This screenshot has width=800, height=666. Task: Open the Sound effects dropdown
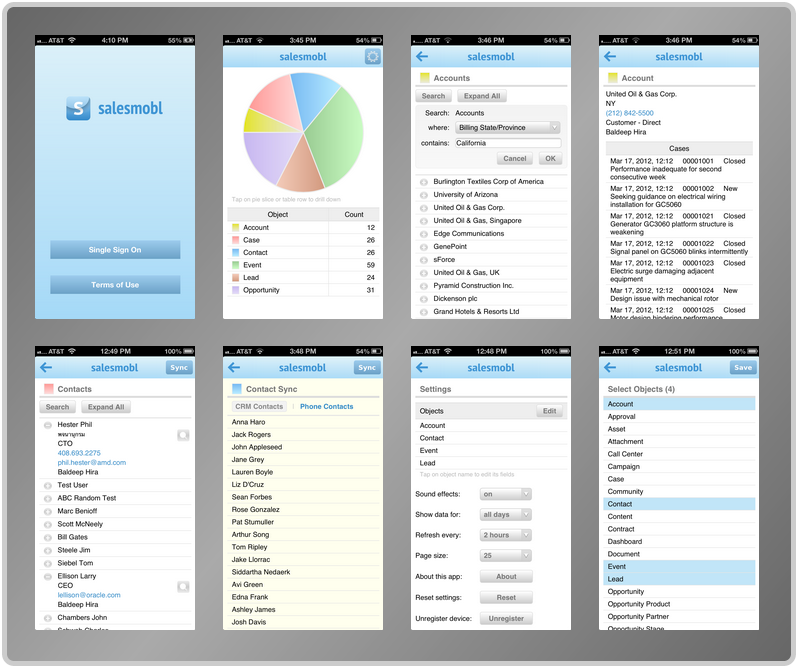(506, 494)
